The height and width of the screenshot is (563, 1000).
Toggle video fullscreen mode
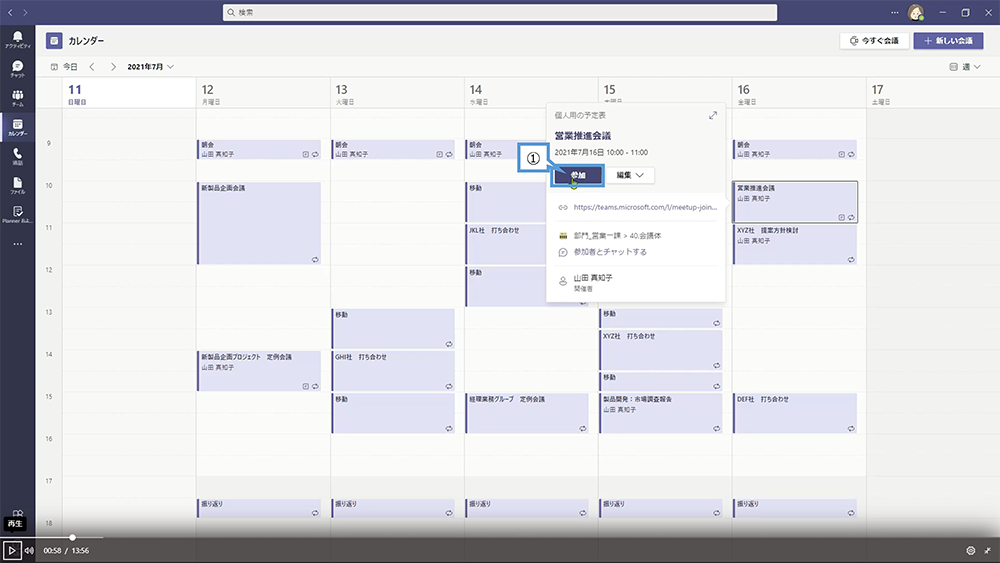(x=988, y=550)
